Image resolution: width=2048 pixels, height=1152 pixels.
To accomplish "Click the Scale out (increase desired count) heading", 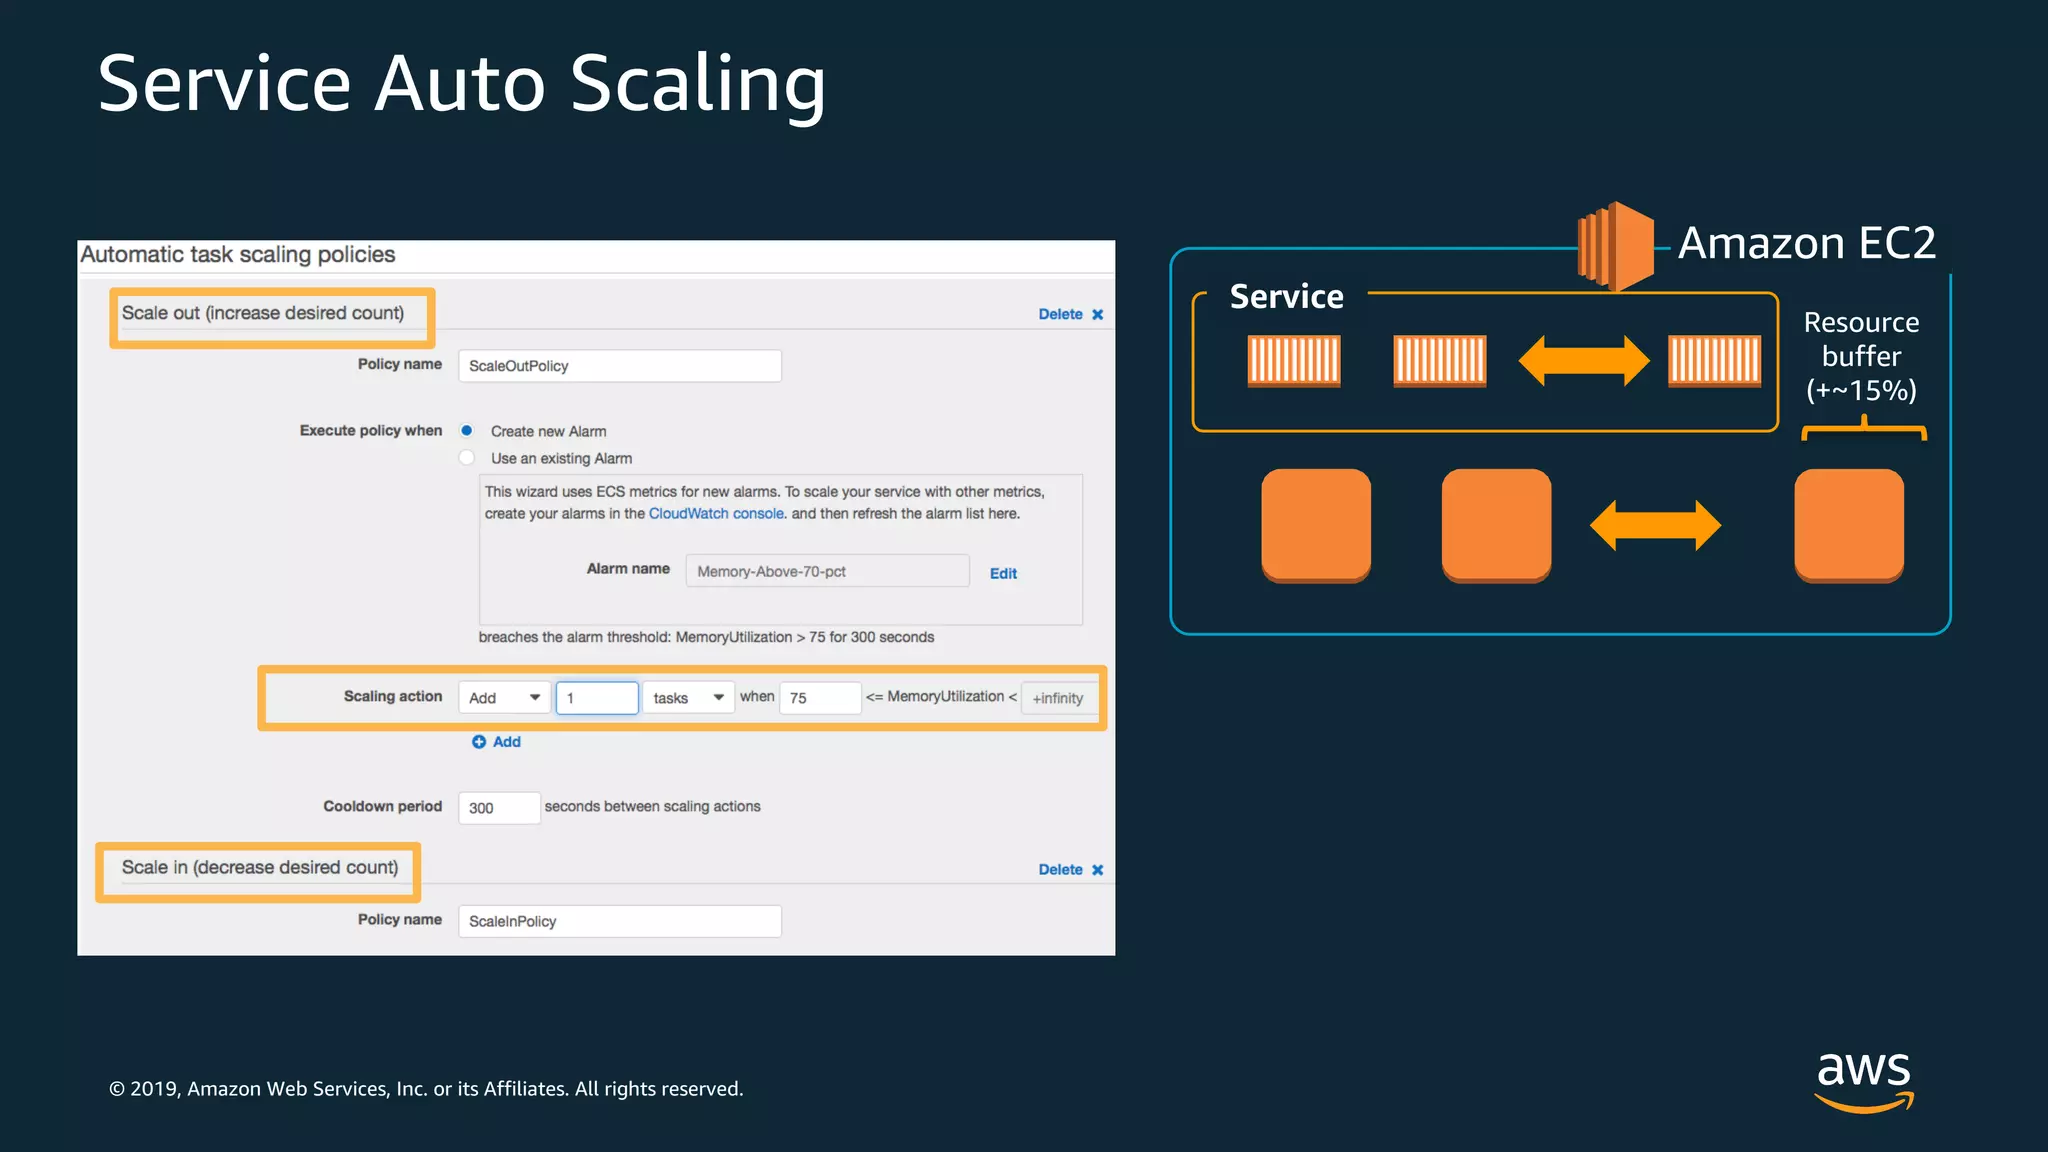I will (263, 313).
